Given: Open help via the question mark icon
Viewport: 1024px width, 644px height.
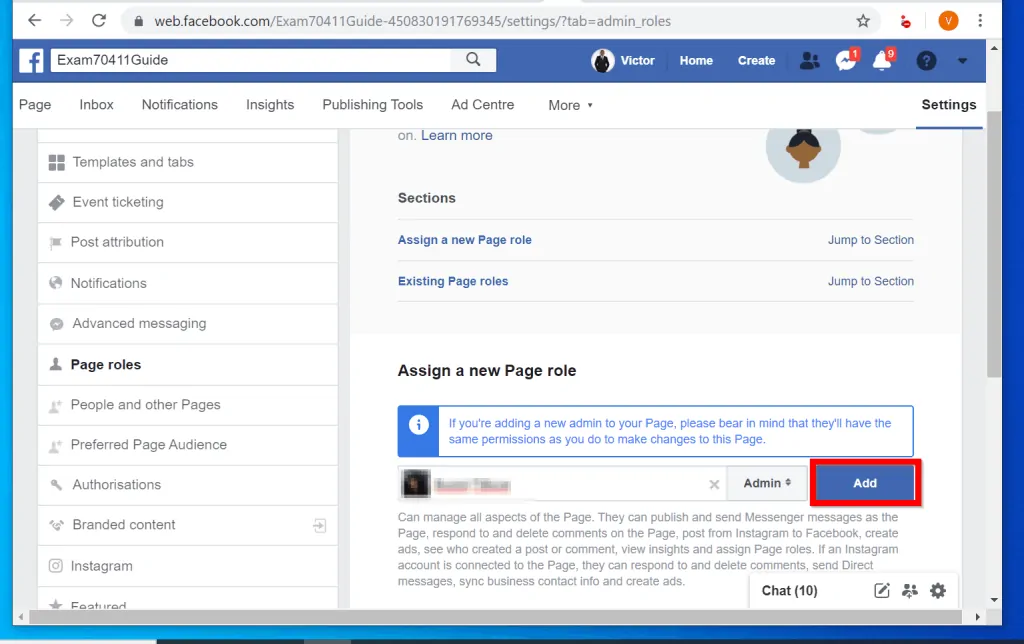Looking at the screenshot, I should [x=926, y=60].
